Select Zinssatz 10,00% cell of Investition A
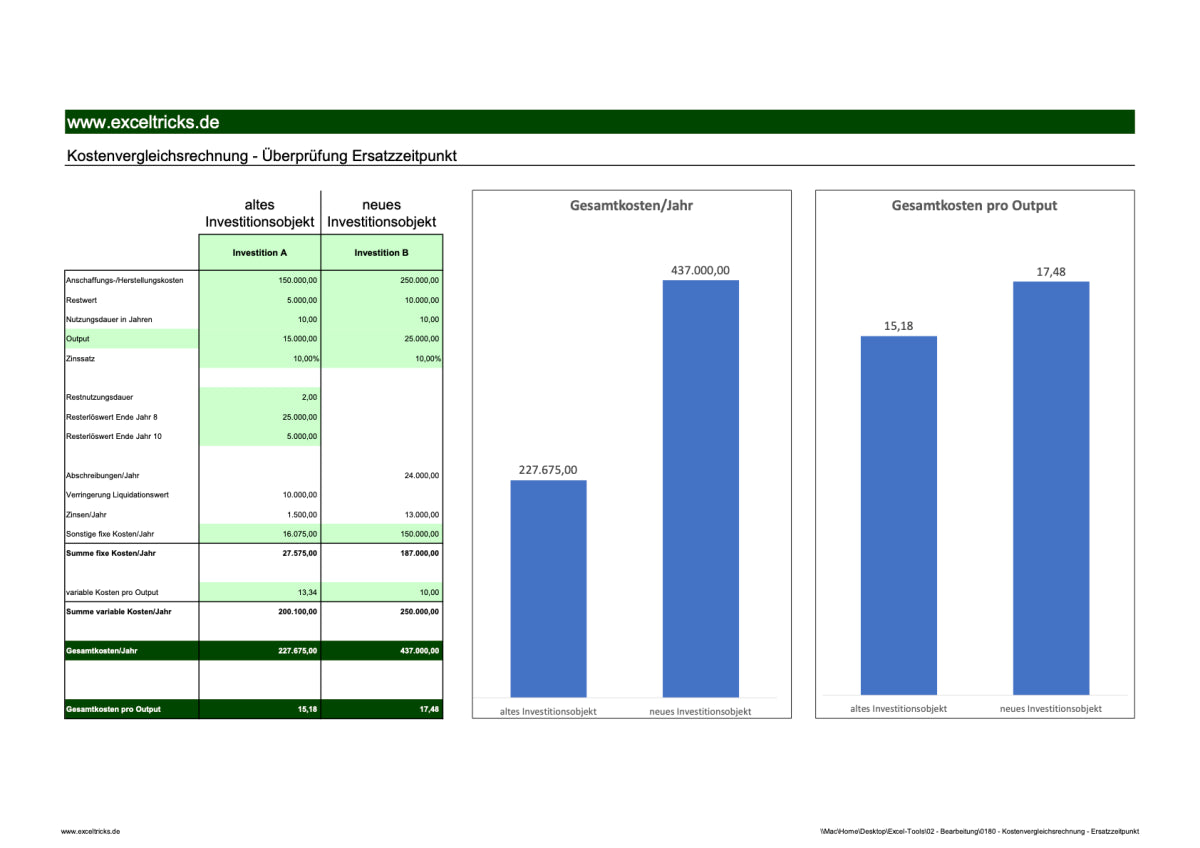Image resolution: width=1200 pixels, height=848 pixels. click(x=260, y=358)
